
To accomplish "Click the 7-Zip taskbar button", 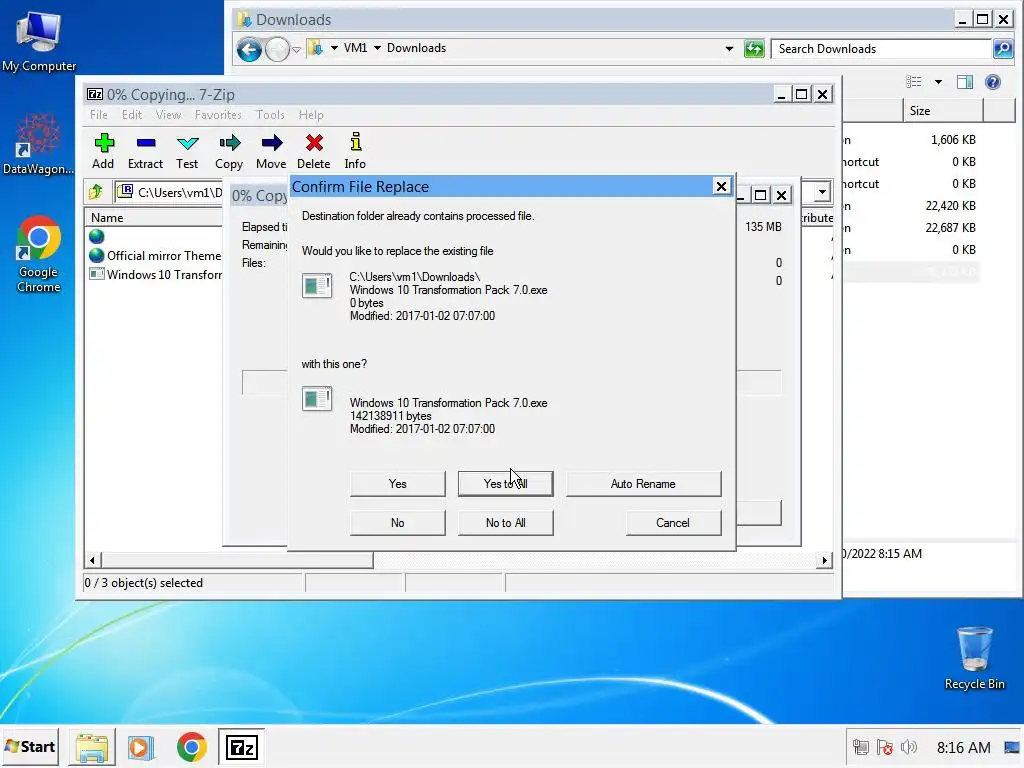I will [241, 747].
